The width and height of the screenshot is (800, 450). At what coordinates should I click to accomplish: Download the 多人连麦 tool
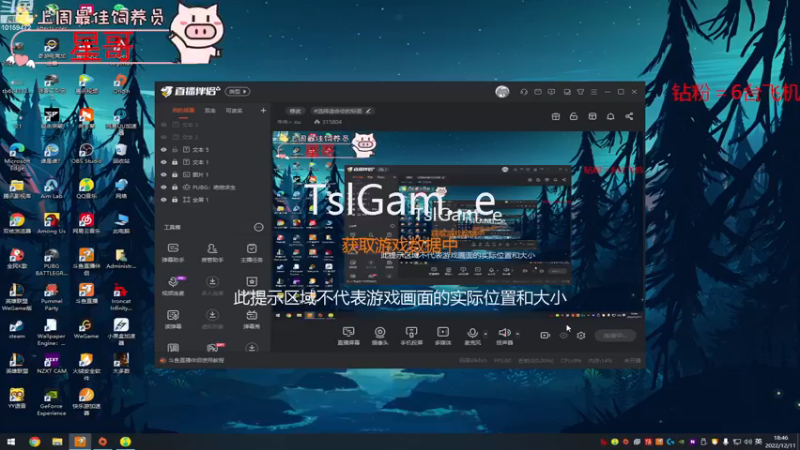click(x=212, y=286)
